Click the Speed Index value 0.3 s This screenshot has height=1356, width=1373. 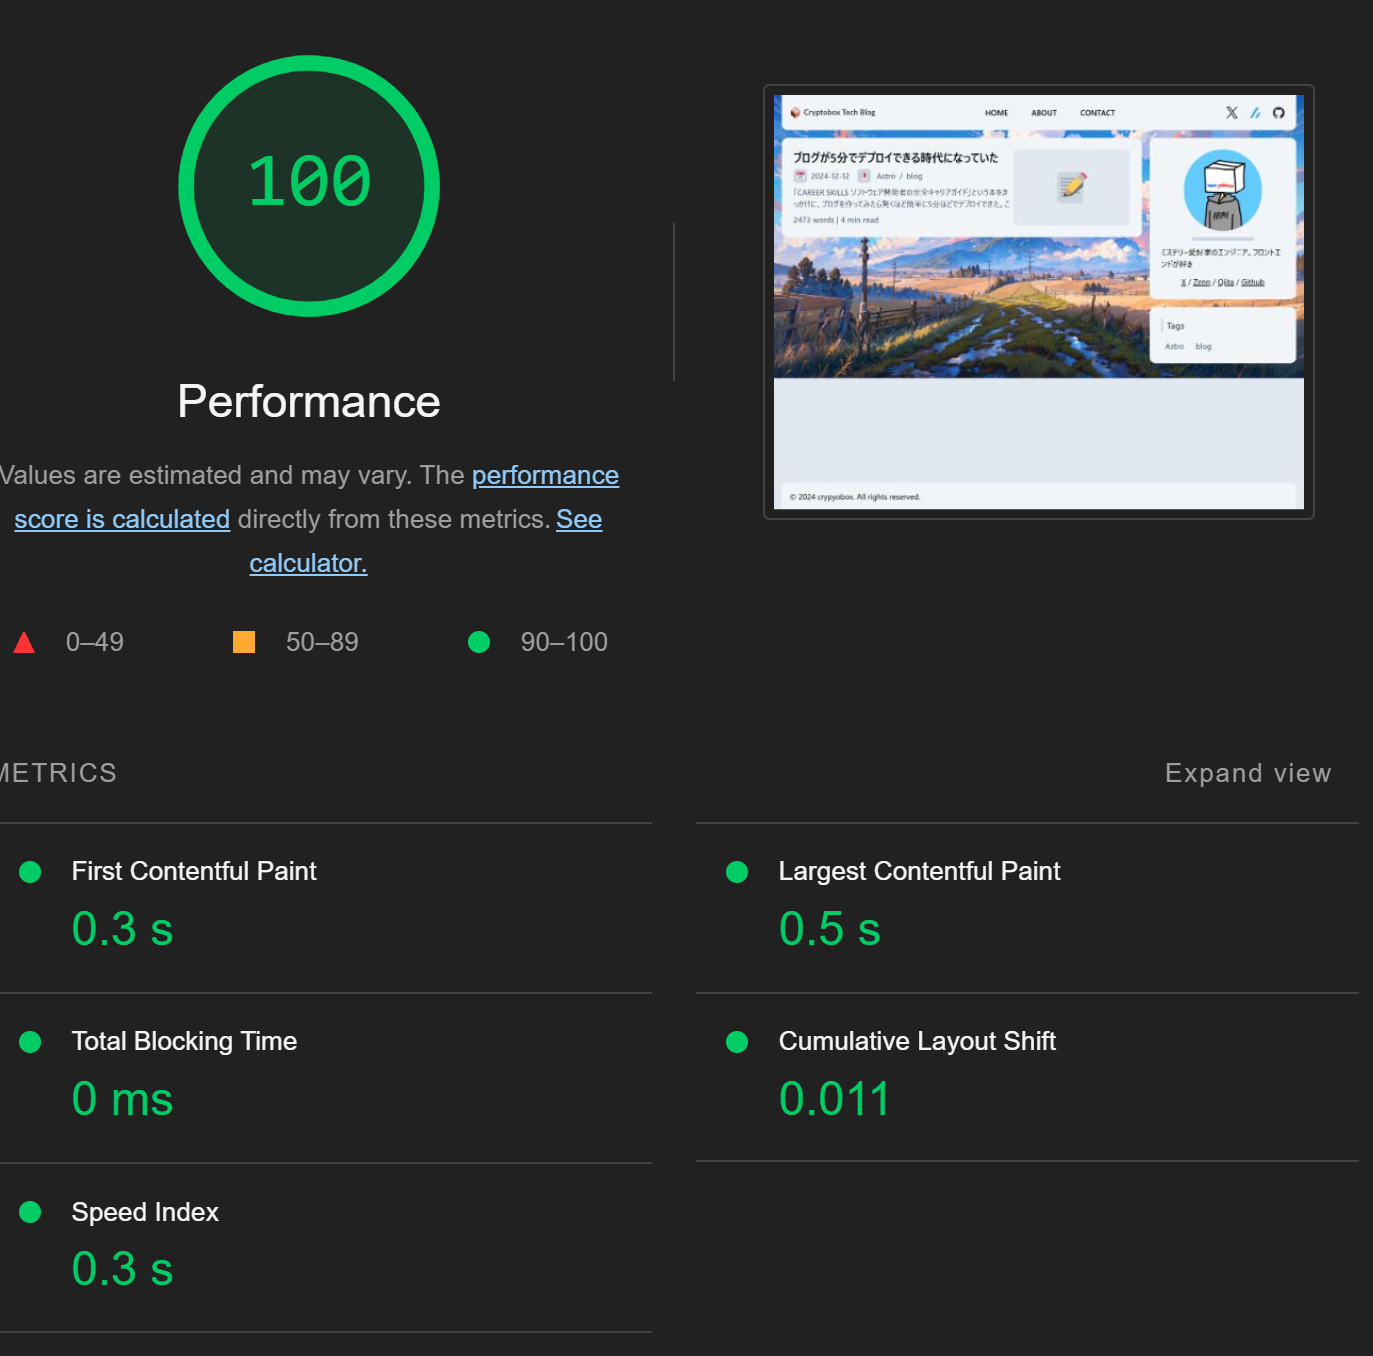click(x=122, y=1269)
